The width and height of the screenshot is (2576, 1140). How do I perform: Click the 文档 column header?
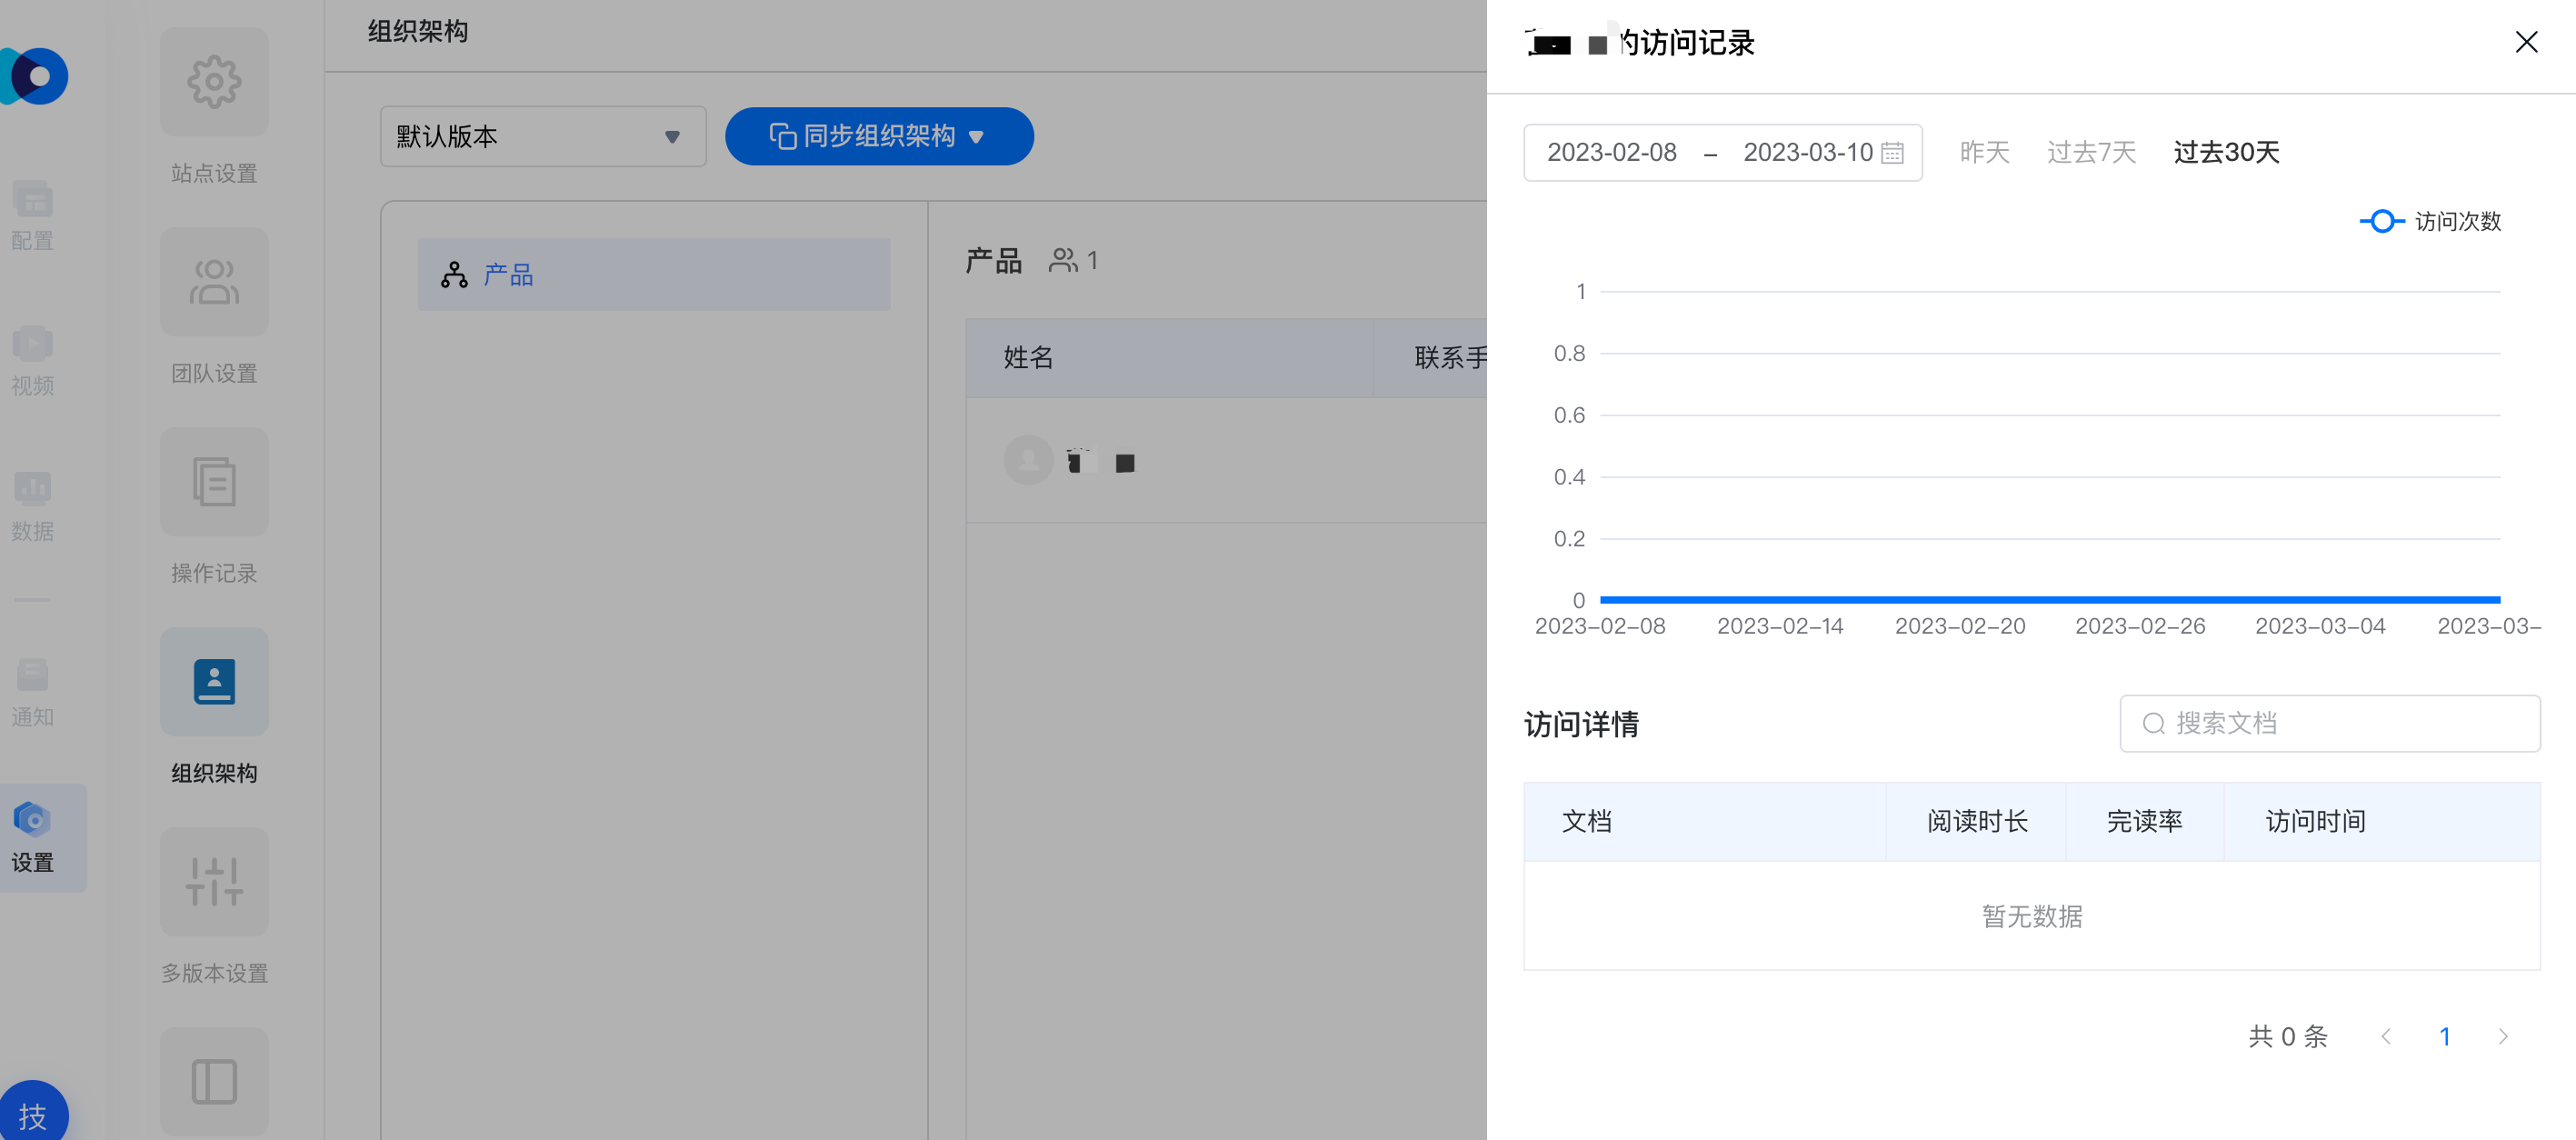pos(1704,821)
